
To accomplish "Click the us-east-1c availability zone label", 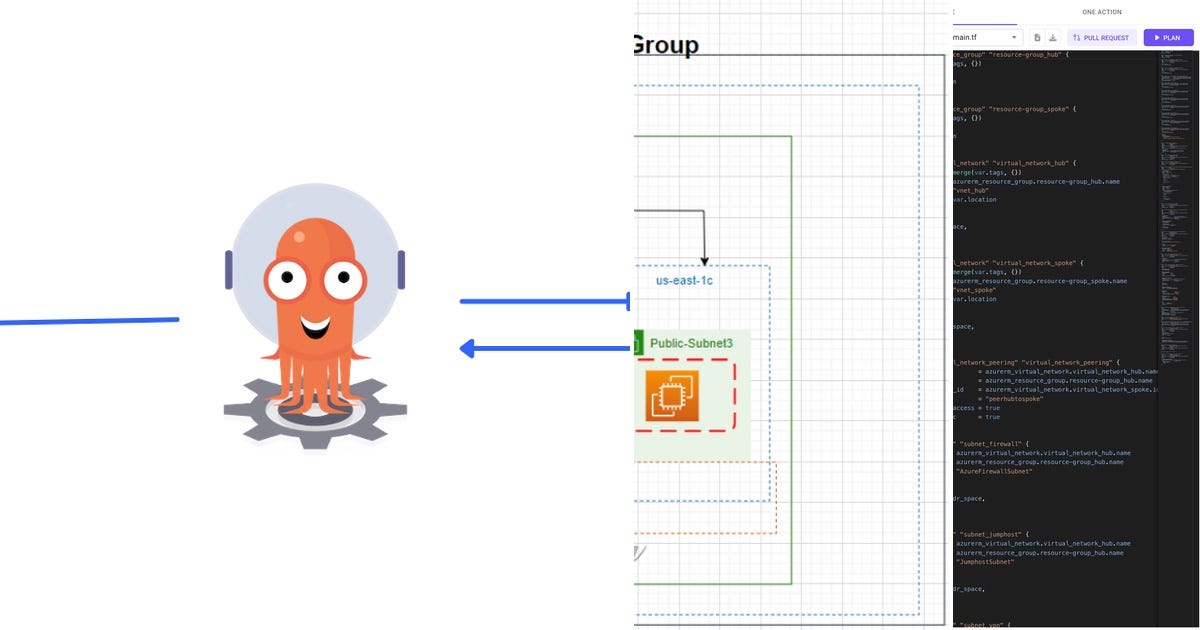I will coord(684,281).
